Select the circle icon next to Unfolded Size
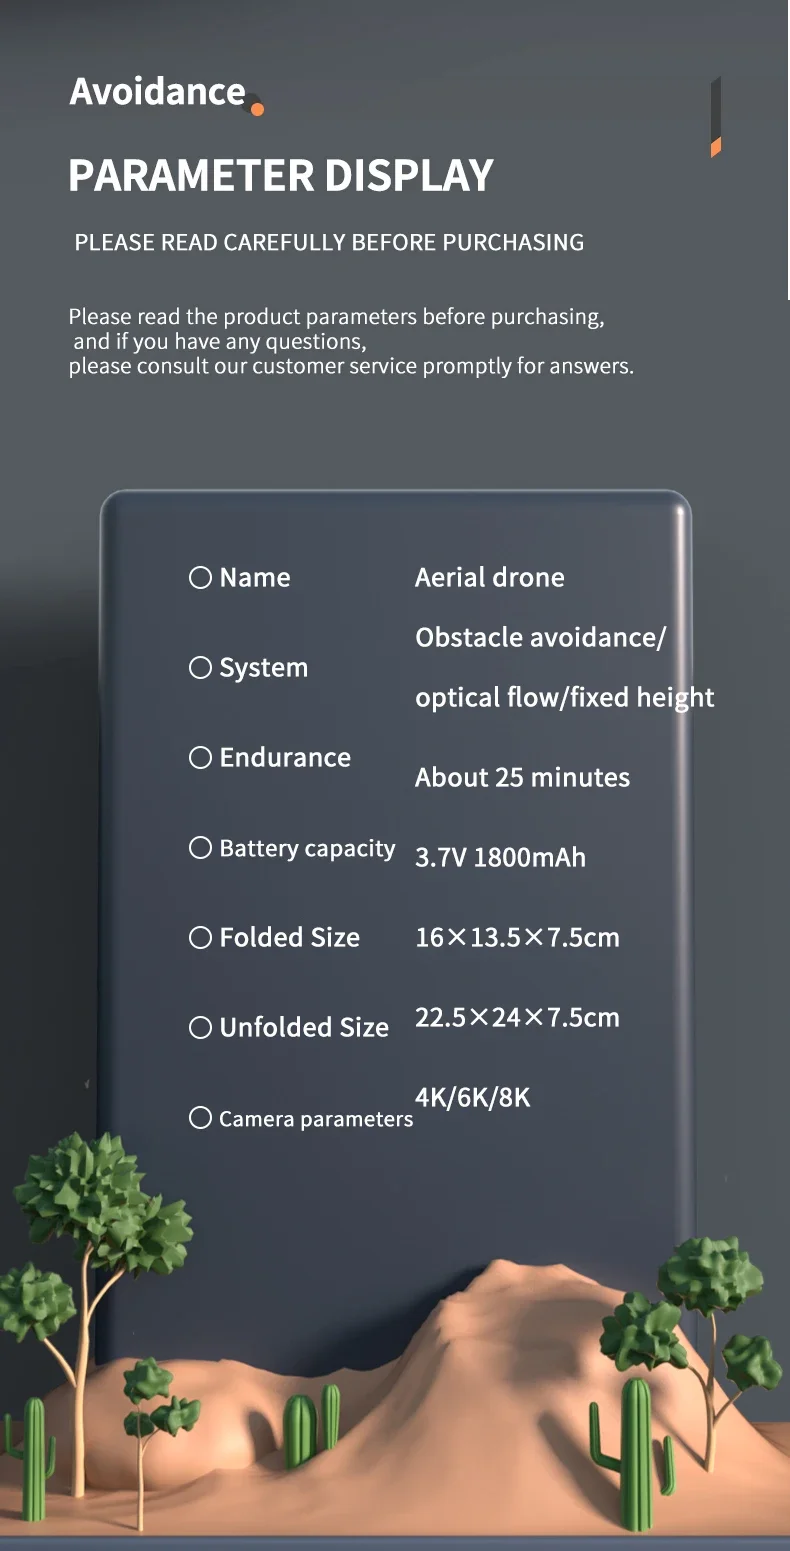790x1551 pixels. 200,1028
